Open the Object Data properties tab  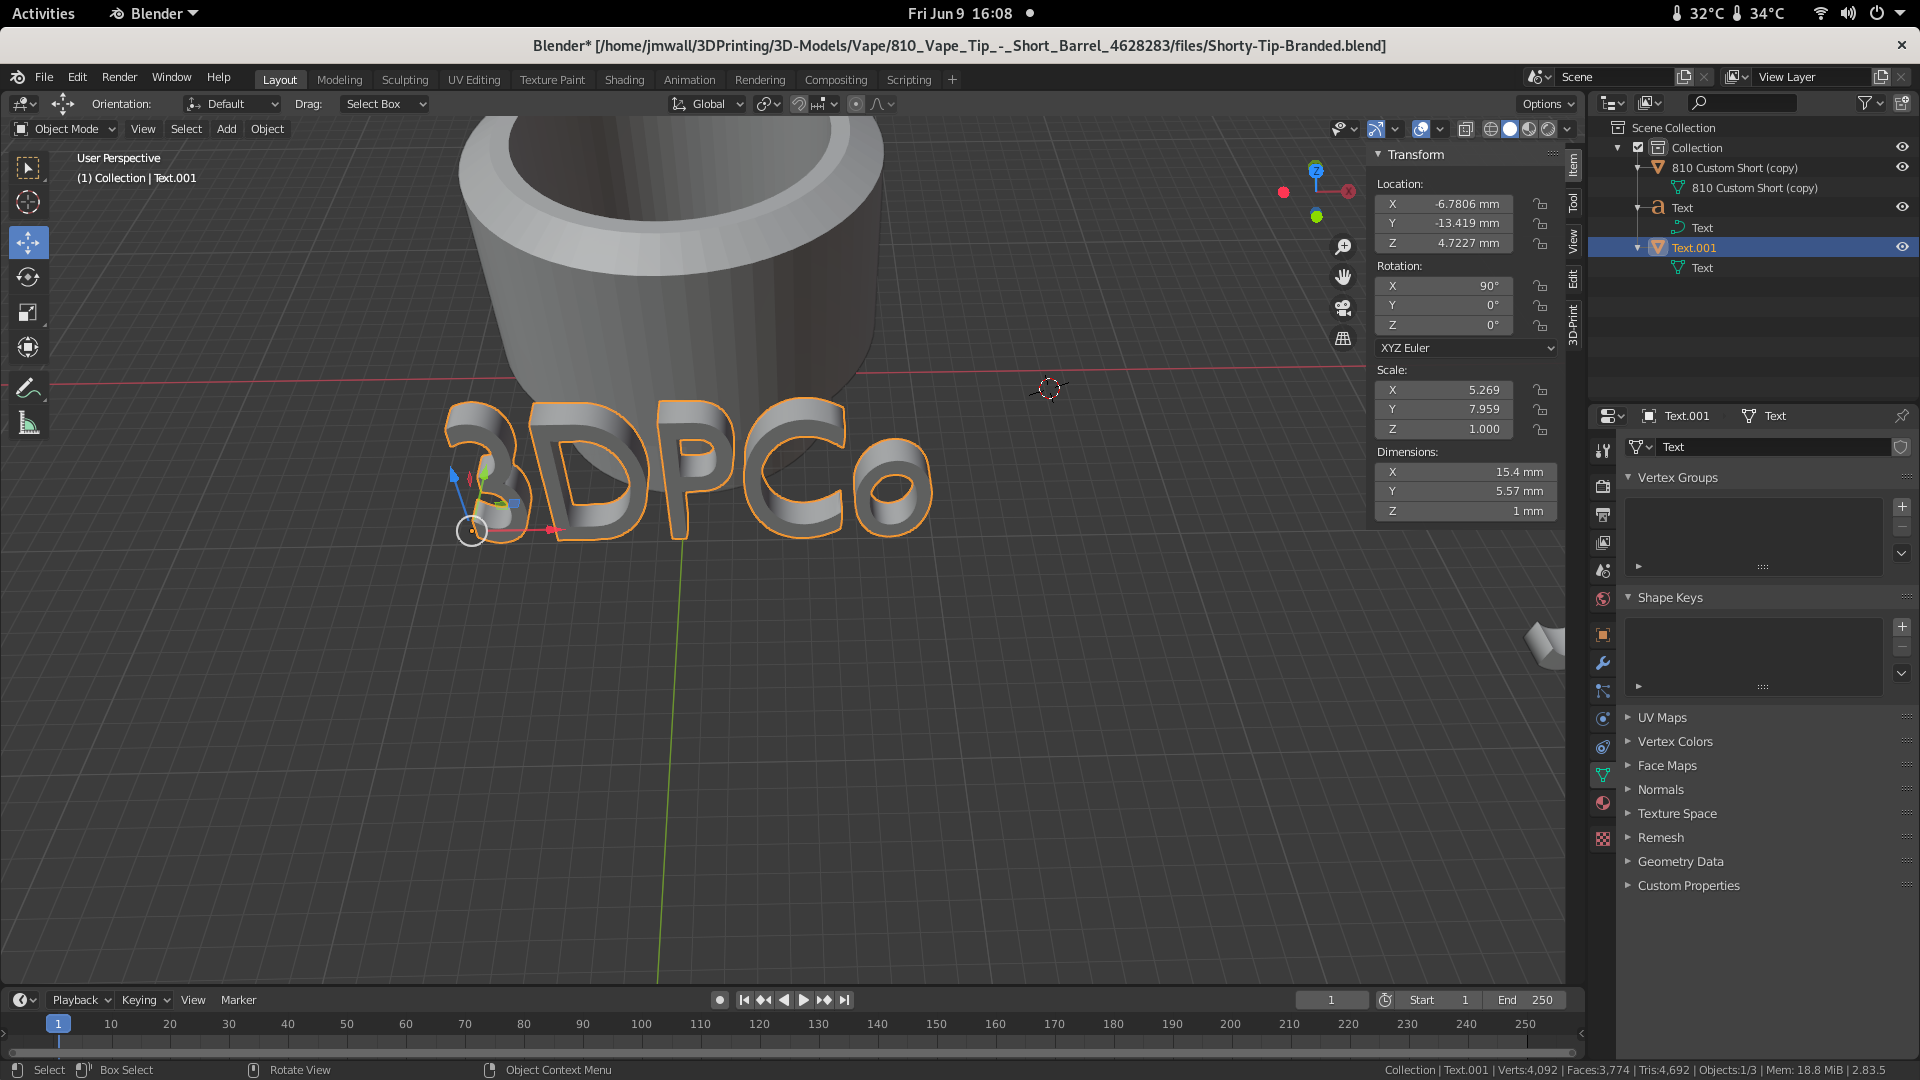[1603, 775]
